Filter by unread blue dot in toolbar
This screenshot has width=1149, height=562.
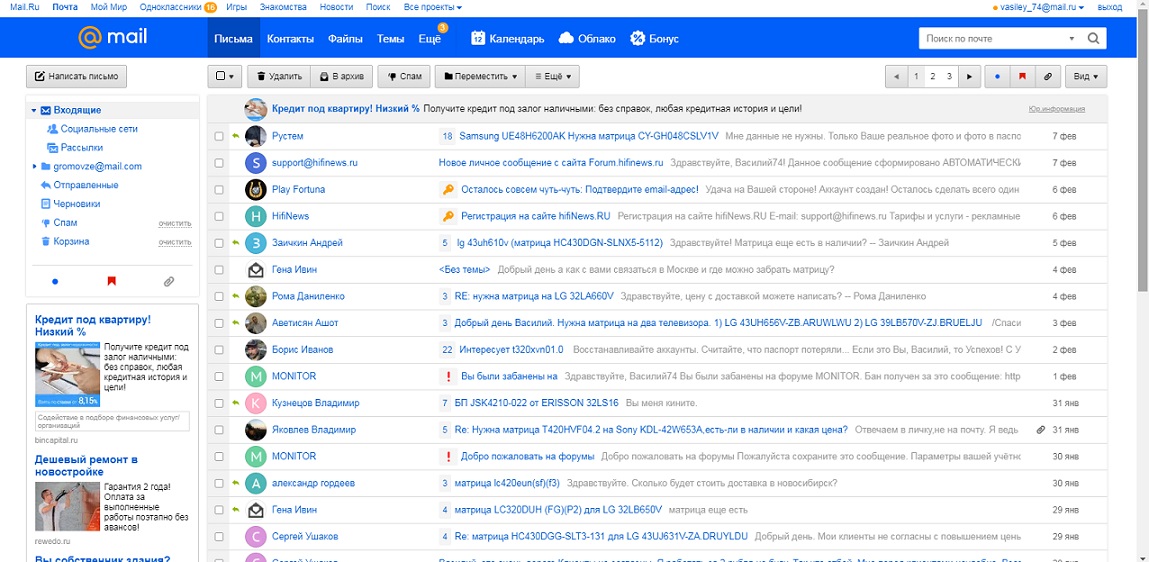(997, 76)
